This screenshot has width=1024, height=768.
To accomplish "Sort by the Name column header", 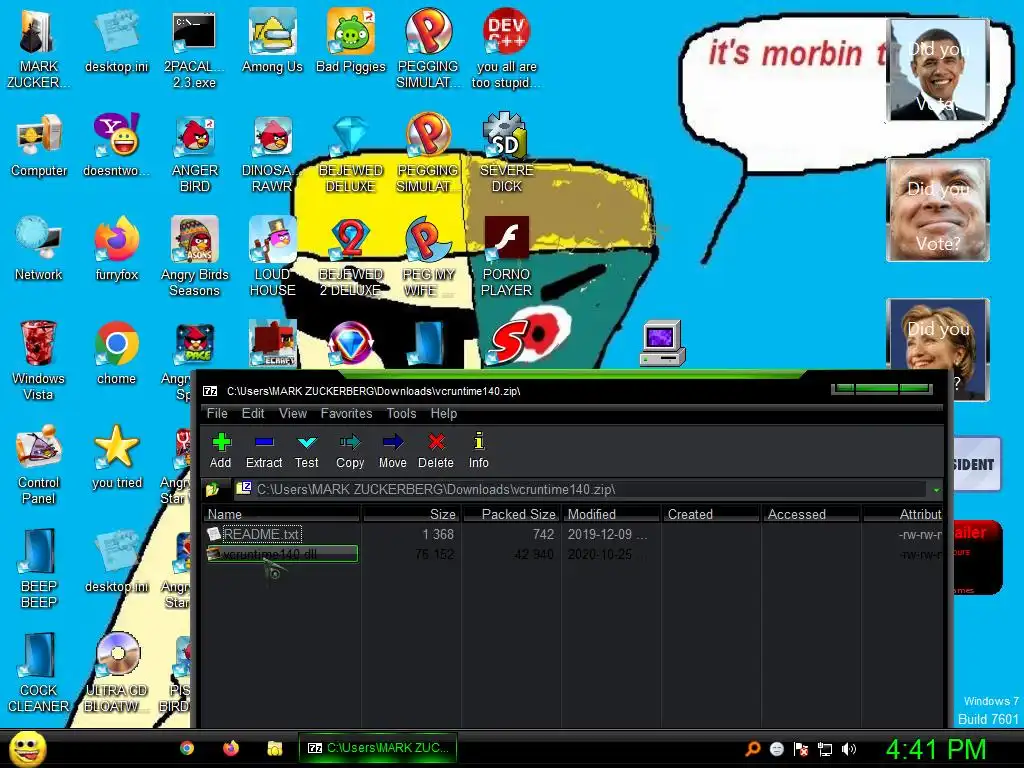I will coord(282,514).
